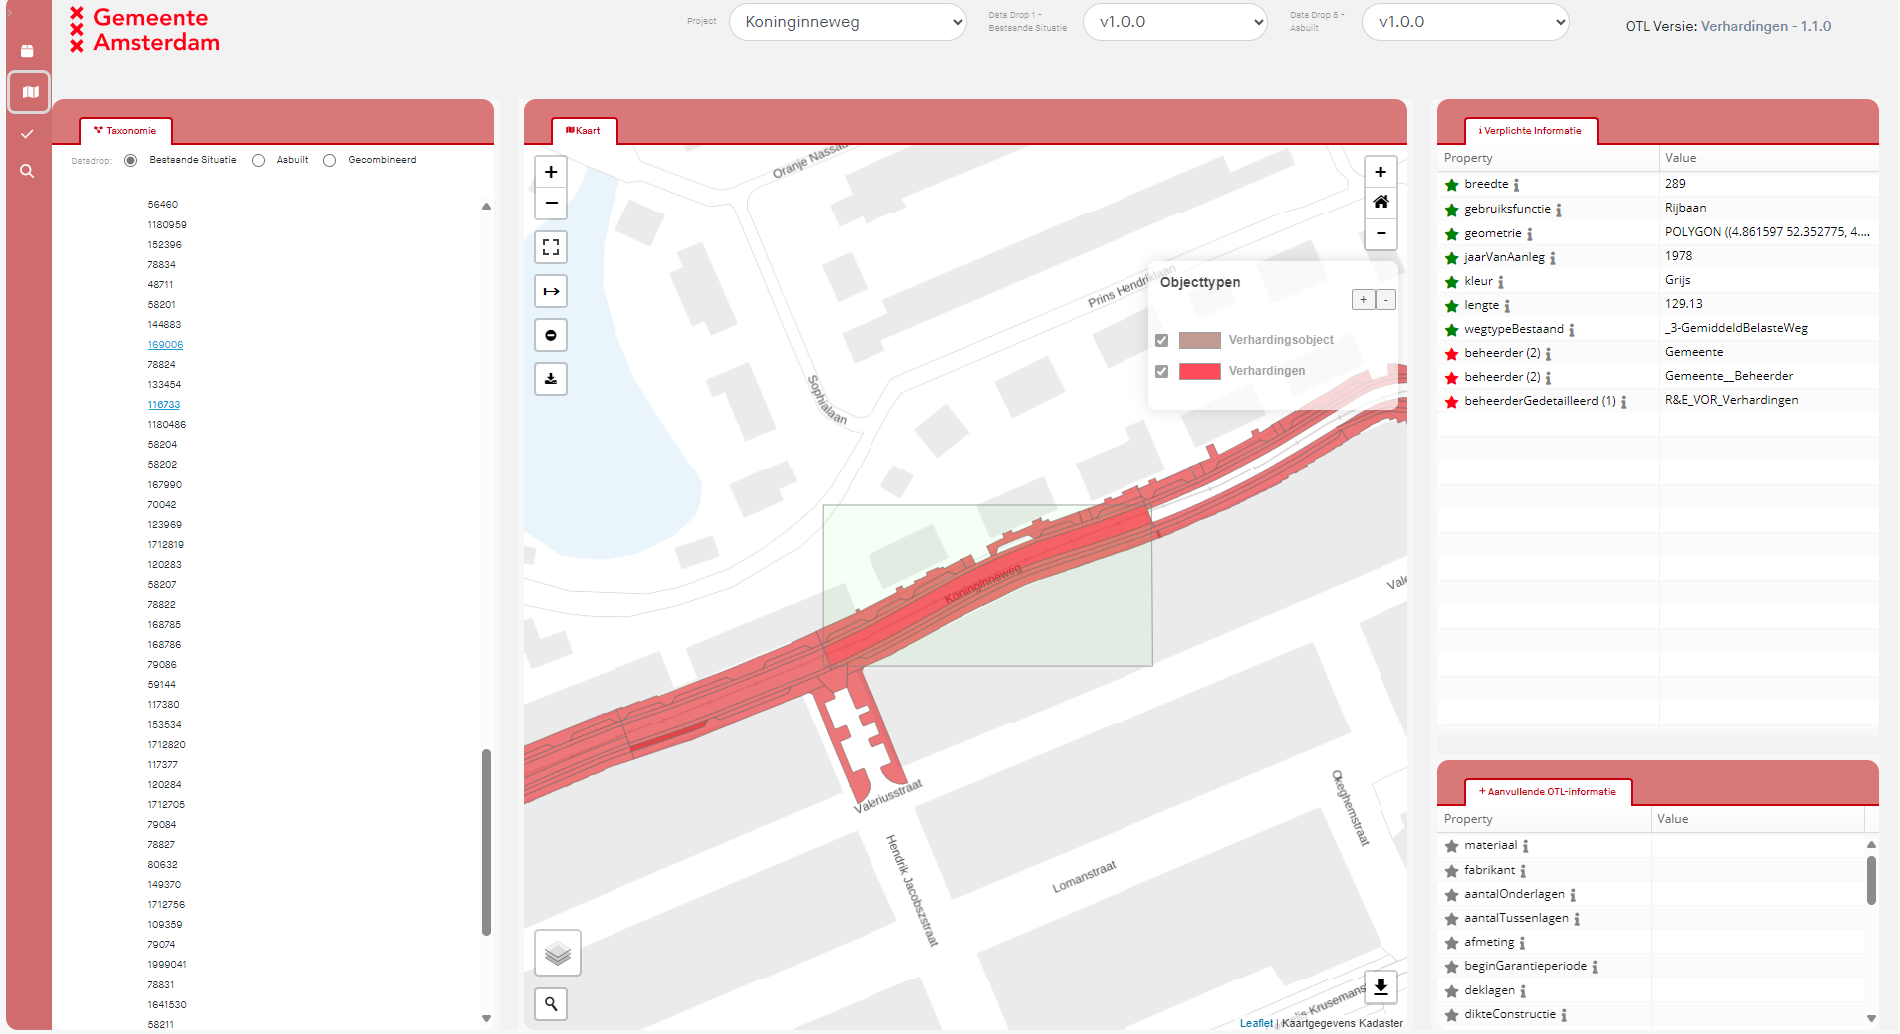Open the Project Koninginneweg dropdown

[848, 22]
